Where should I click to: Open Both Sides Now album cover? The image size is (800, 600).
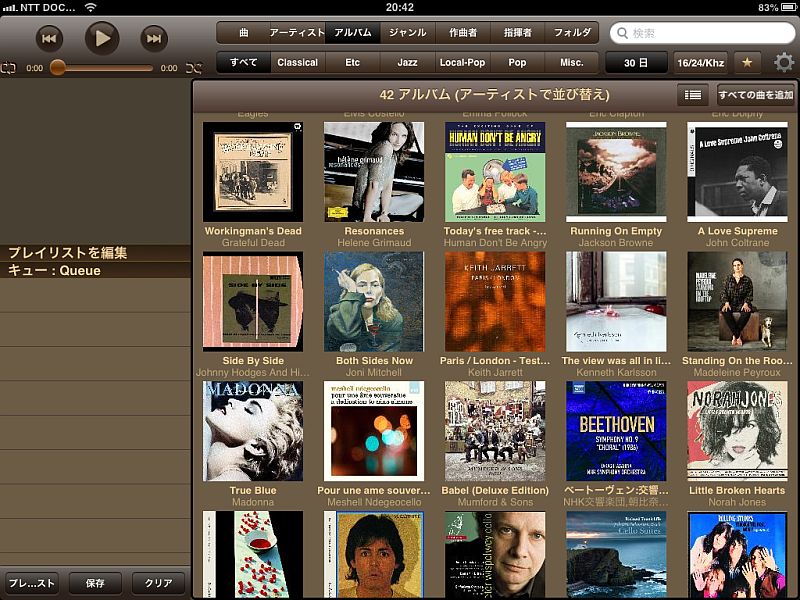(x=374, y=302)
